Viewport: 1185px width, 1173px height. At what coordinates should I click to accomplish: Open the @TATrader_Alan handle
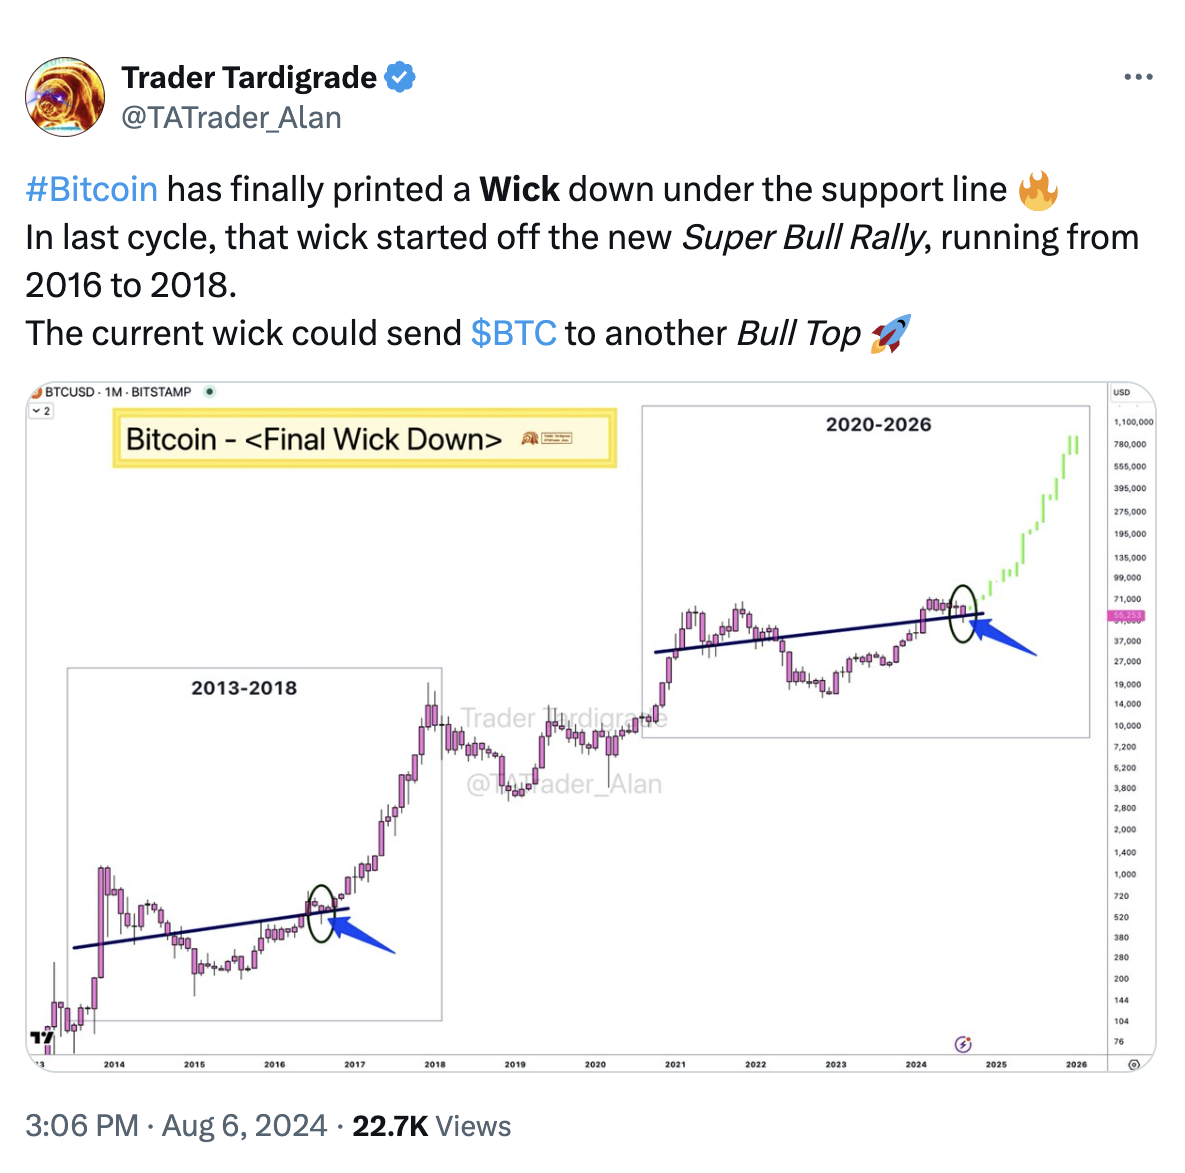pos(231,118)
